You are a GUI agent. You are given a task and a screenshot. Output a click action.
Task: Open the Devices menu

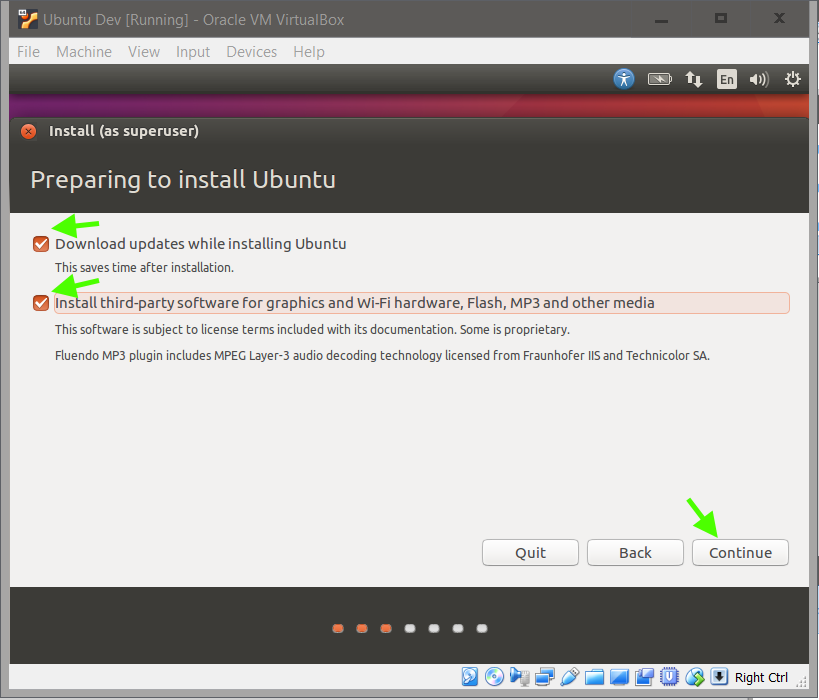tap(251, 52)
